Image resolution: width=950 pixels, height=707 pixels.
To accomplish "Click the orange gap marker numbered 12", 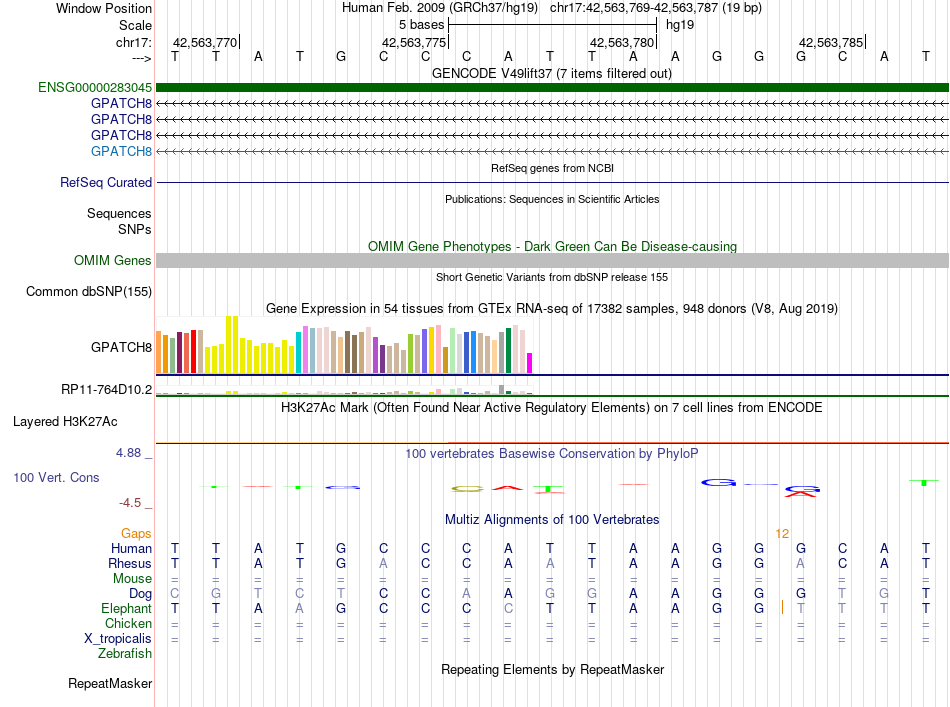I will pos(782,534).
